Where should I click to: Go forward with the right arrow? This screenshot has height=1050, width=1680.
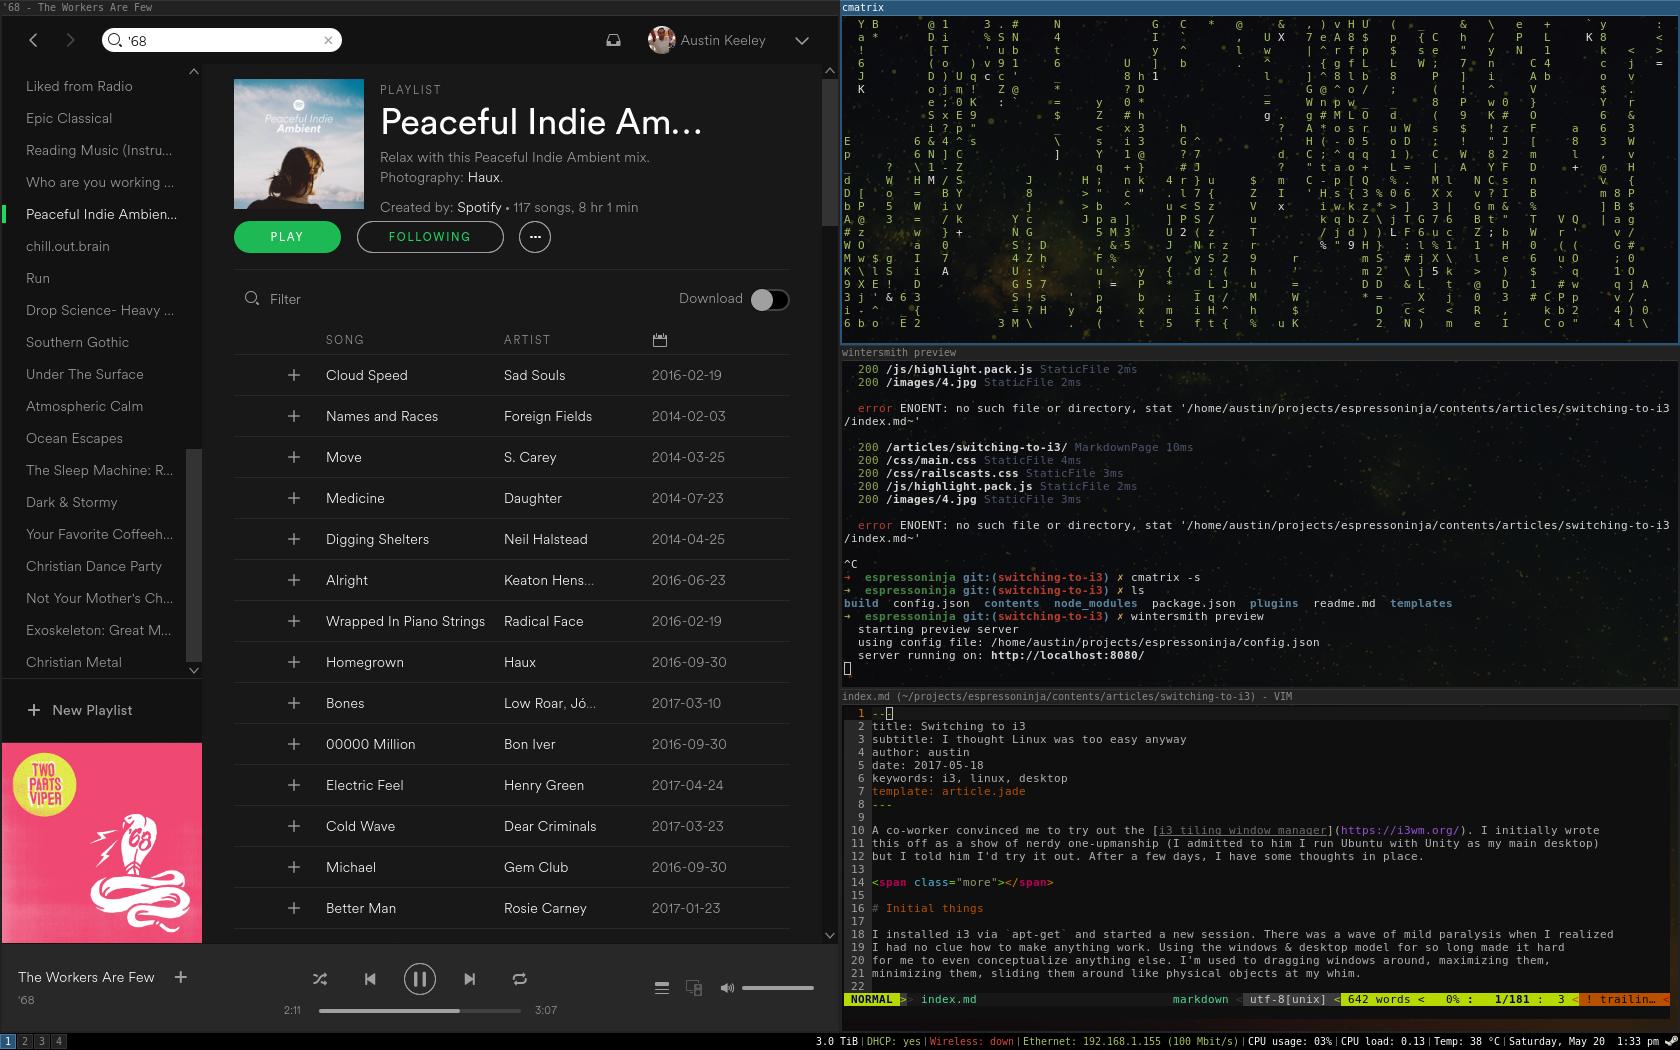70,40
